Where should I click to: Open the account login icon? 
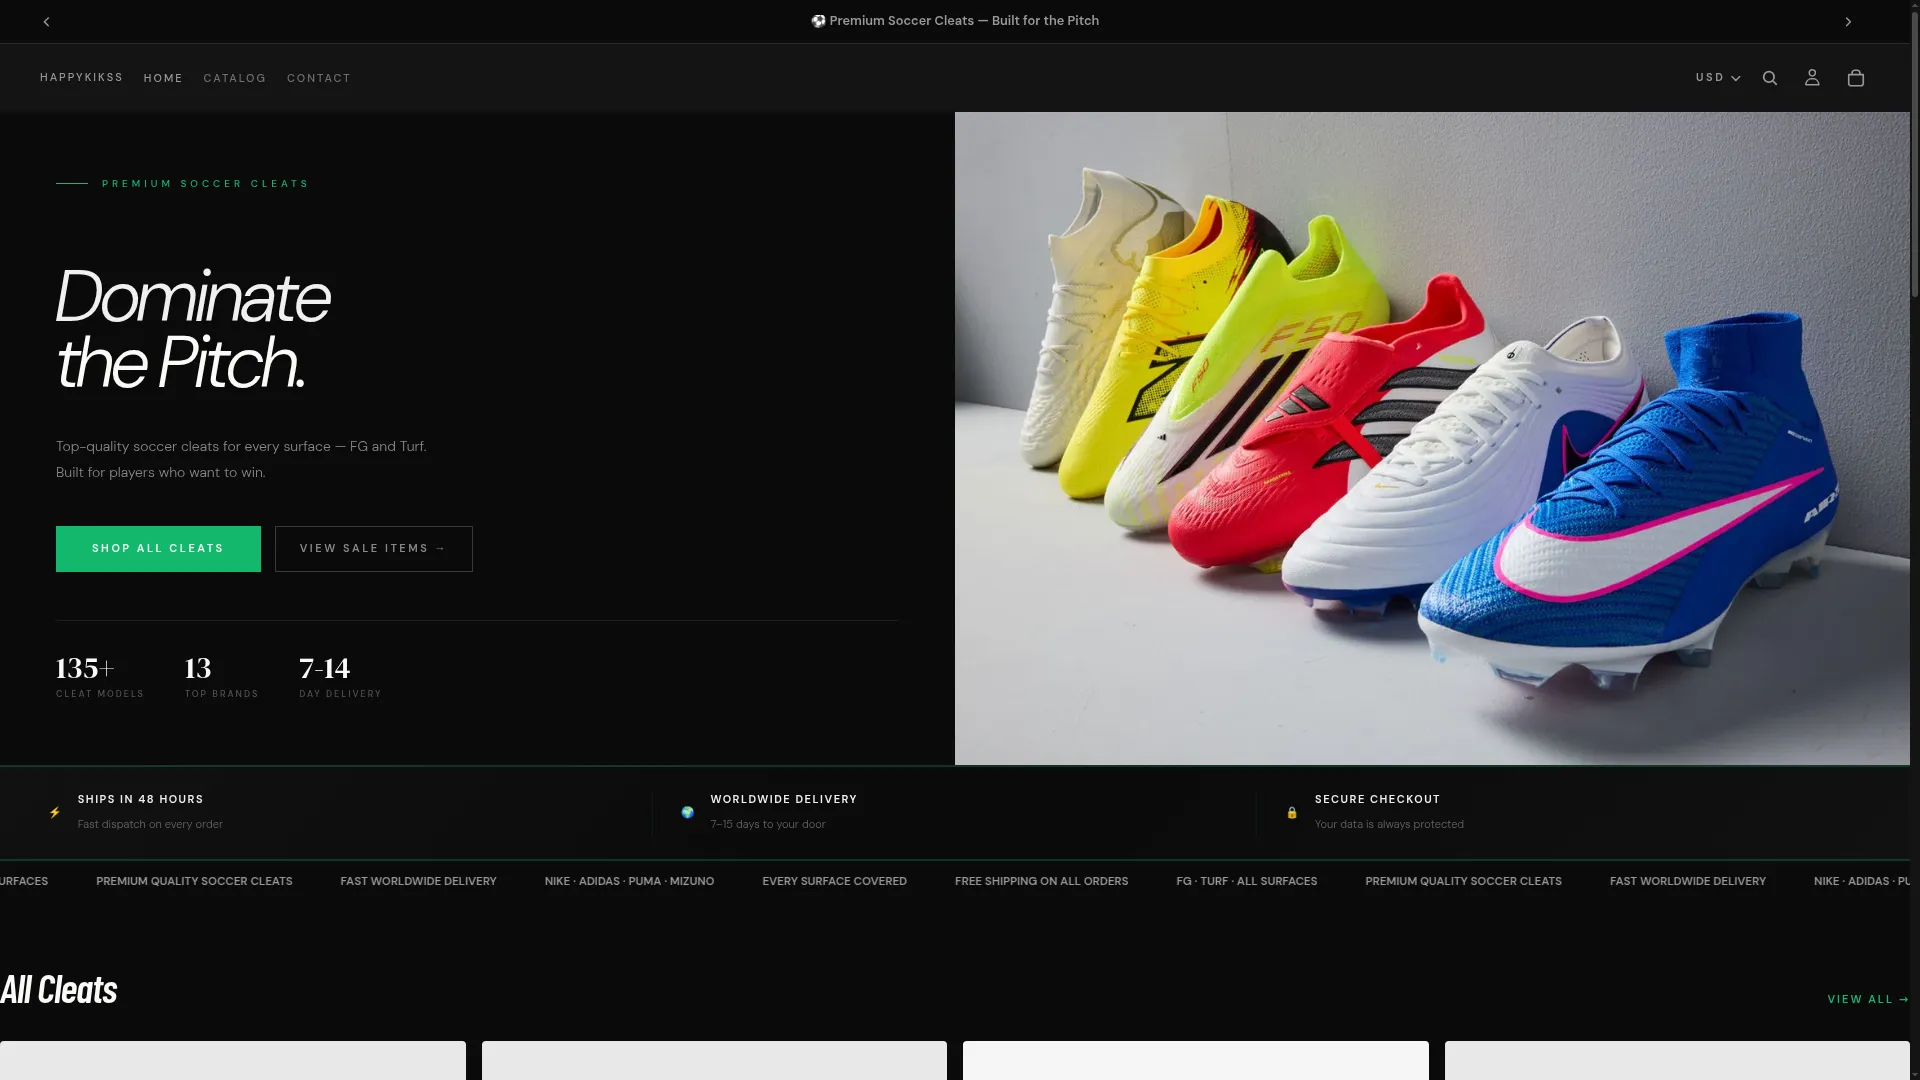(x=1812, y=78)
